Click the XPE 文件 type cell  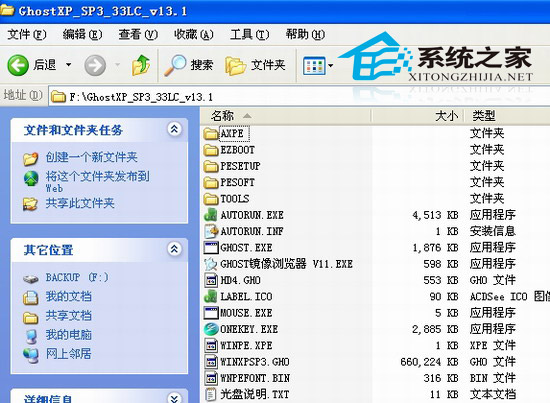click(x=492, y=345)
